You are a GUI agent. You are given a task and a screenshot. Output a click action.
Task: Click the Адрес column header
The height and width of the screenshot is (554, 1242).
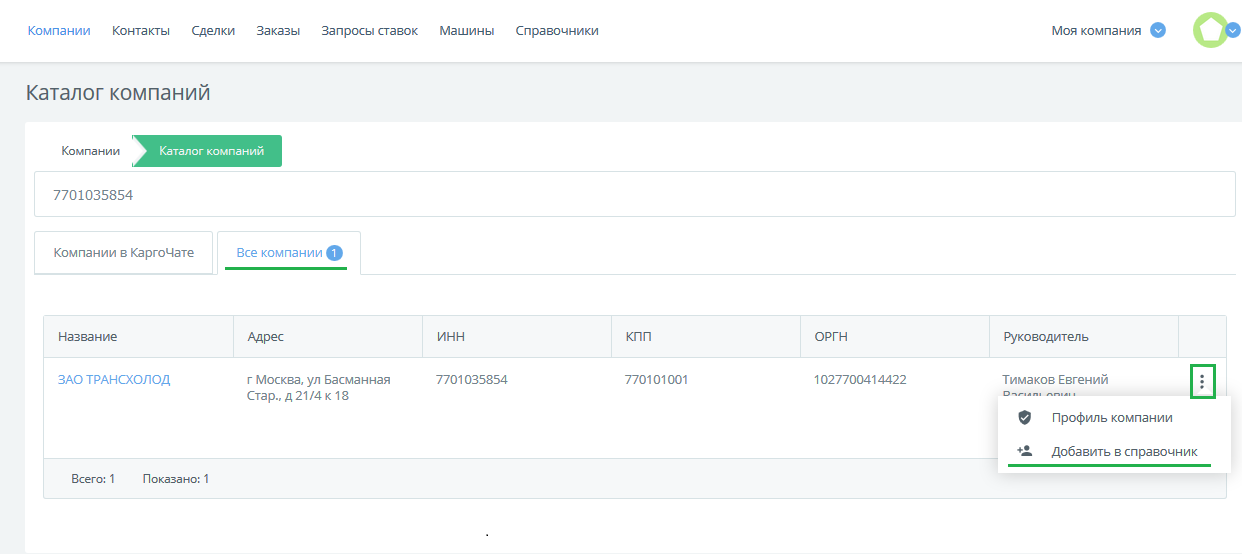pos(328,337)
